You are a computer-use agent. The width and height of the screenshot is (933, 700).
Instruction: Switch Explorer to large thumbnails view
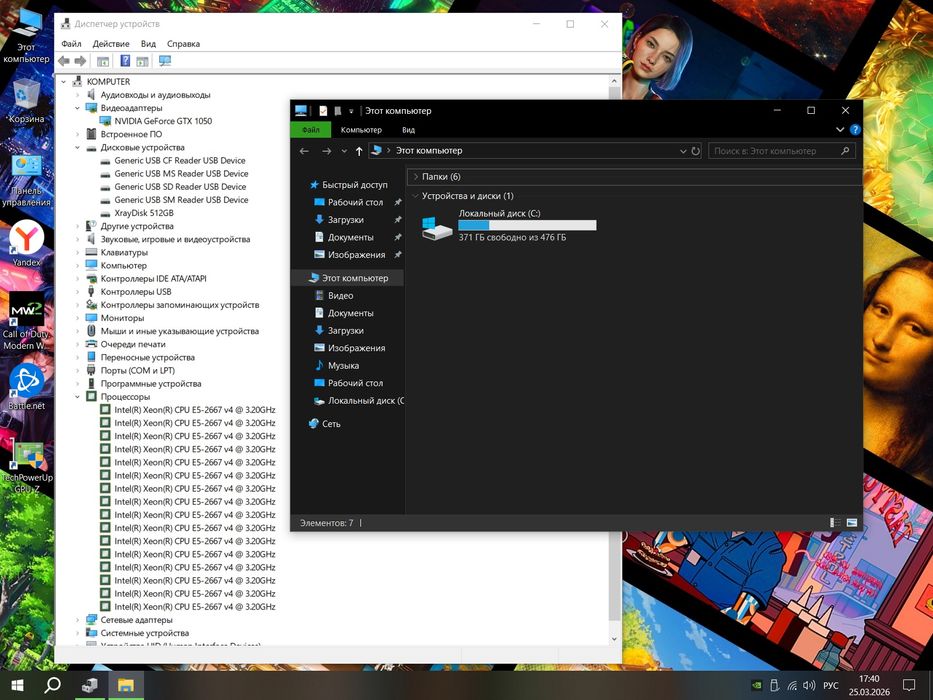pyautogui.click(x=852, y=523)
